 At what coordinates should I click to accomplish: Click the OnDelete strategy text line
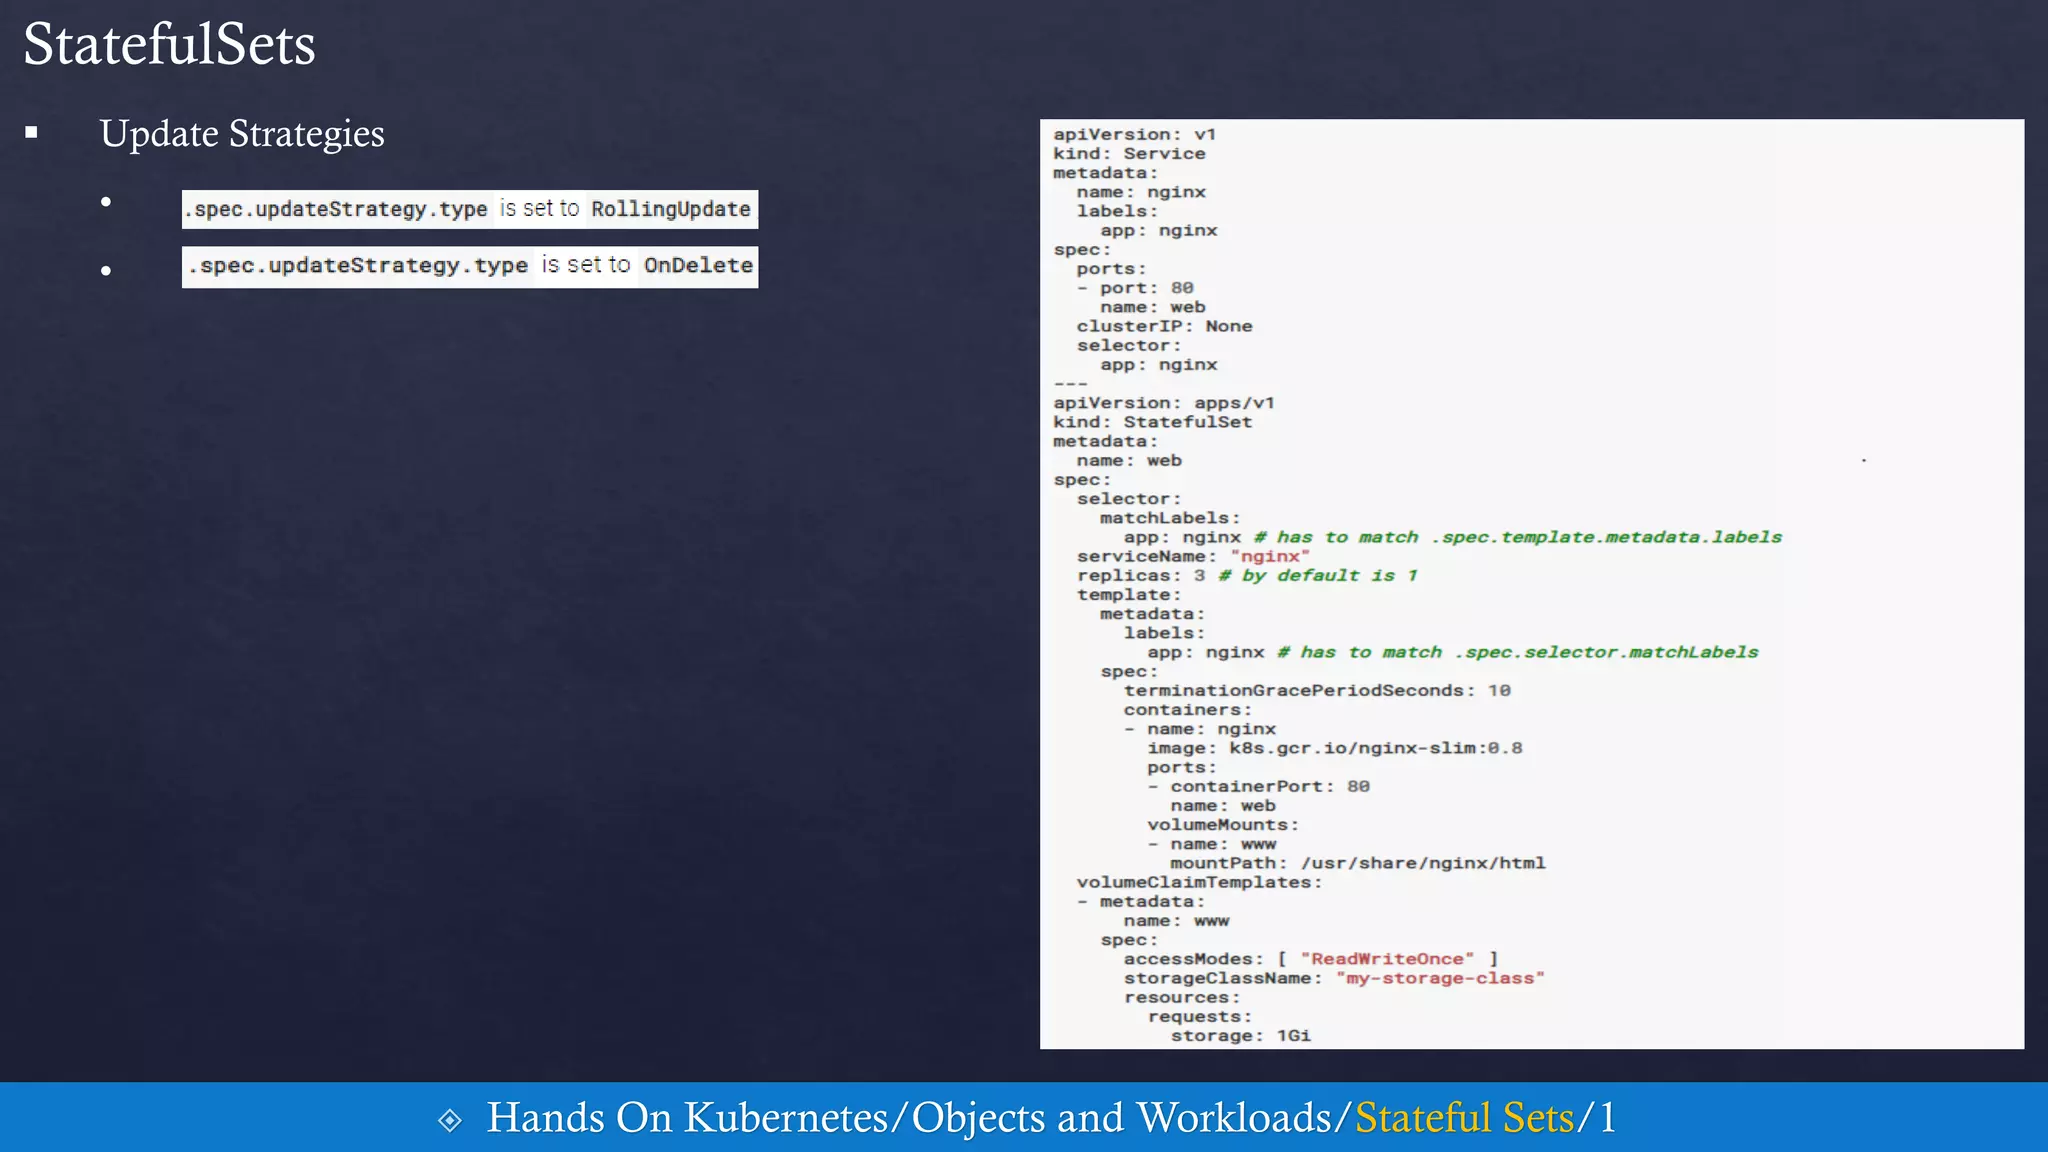469,266
